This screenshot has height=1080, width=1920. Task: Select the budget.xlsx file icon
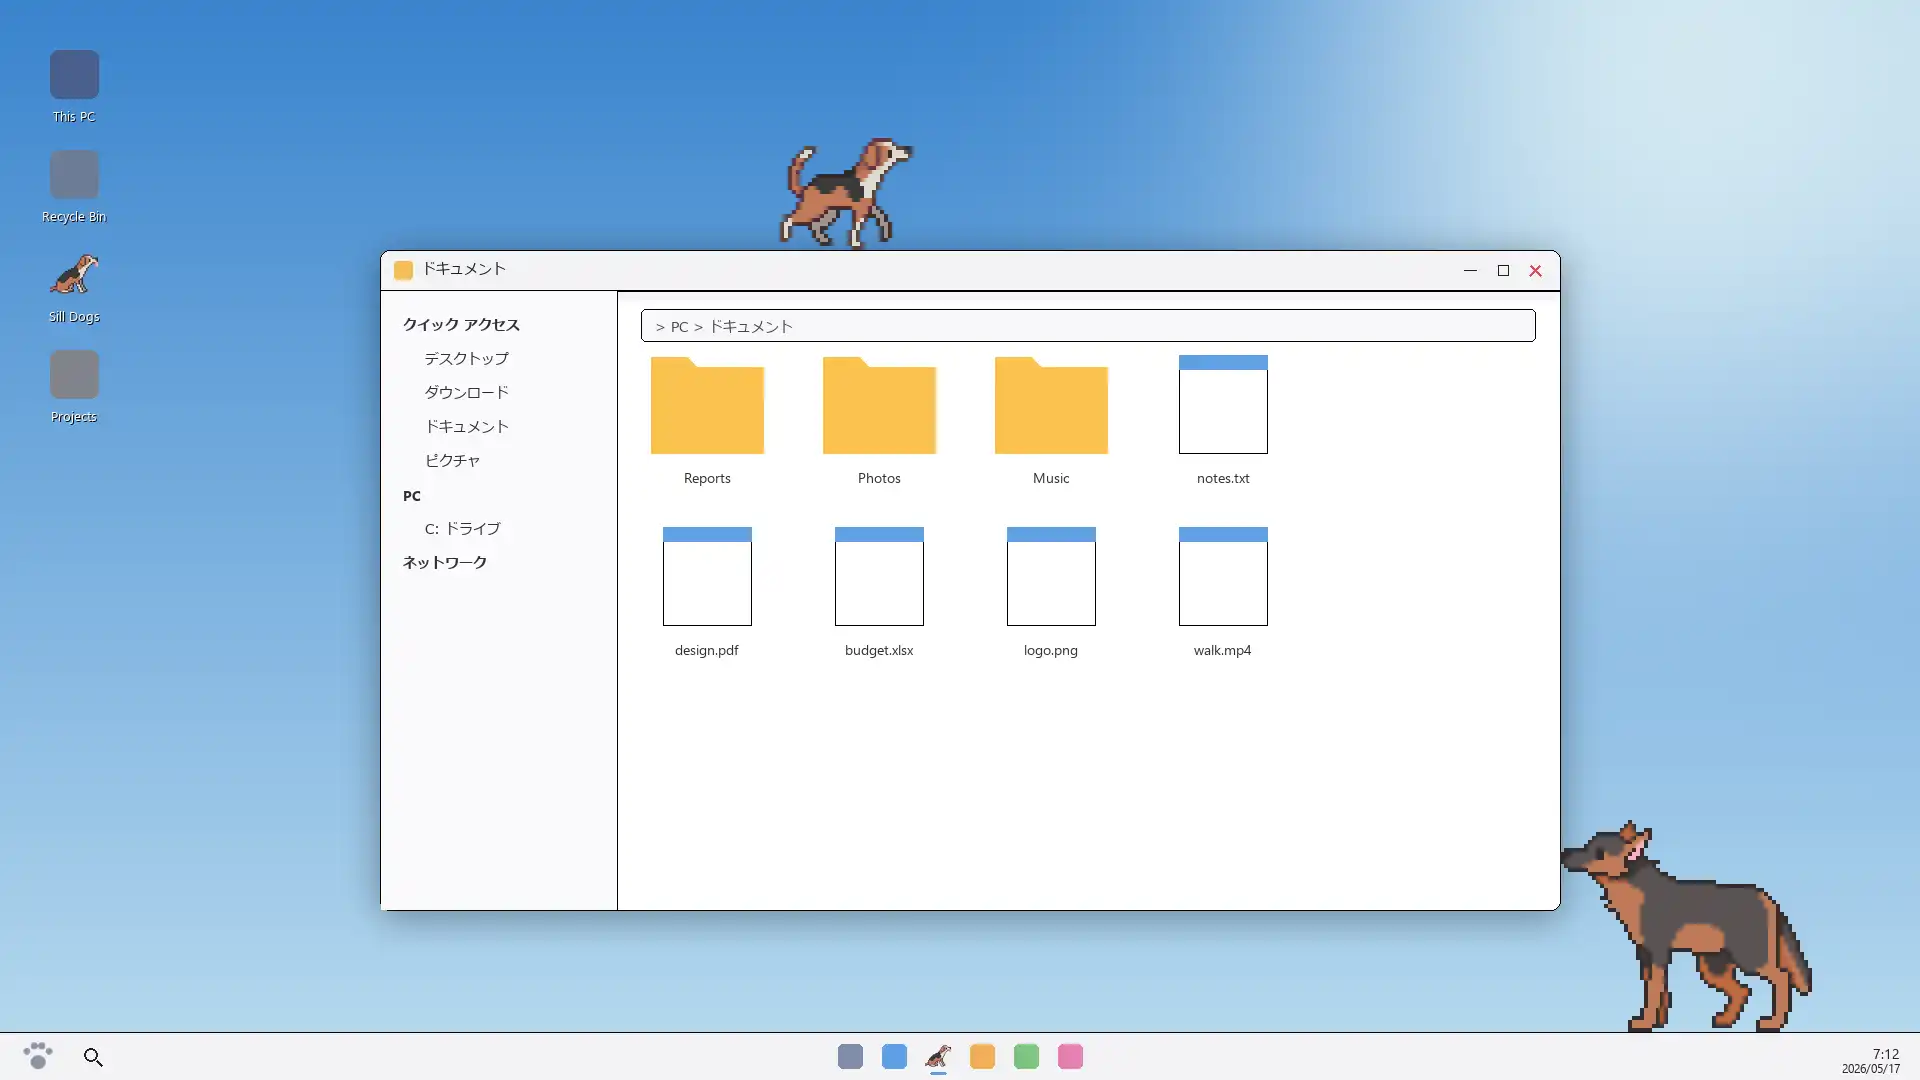point(879,576)
